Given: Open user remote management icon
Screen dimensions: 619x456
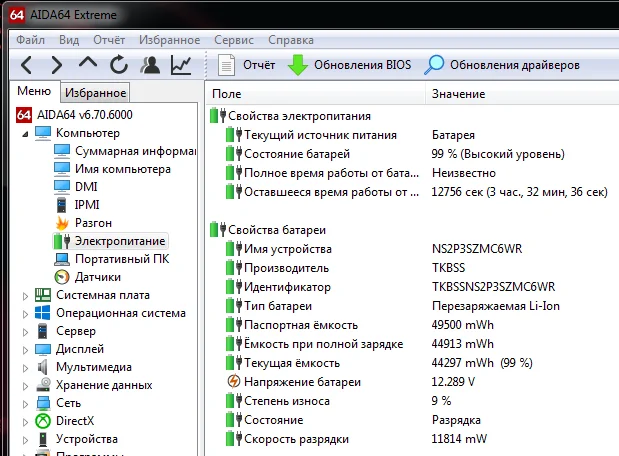Looking at the screenshot, I should click(150, 65).
